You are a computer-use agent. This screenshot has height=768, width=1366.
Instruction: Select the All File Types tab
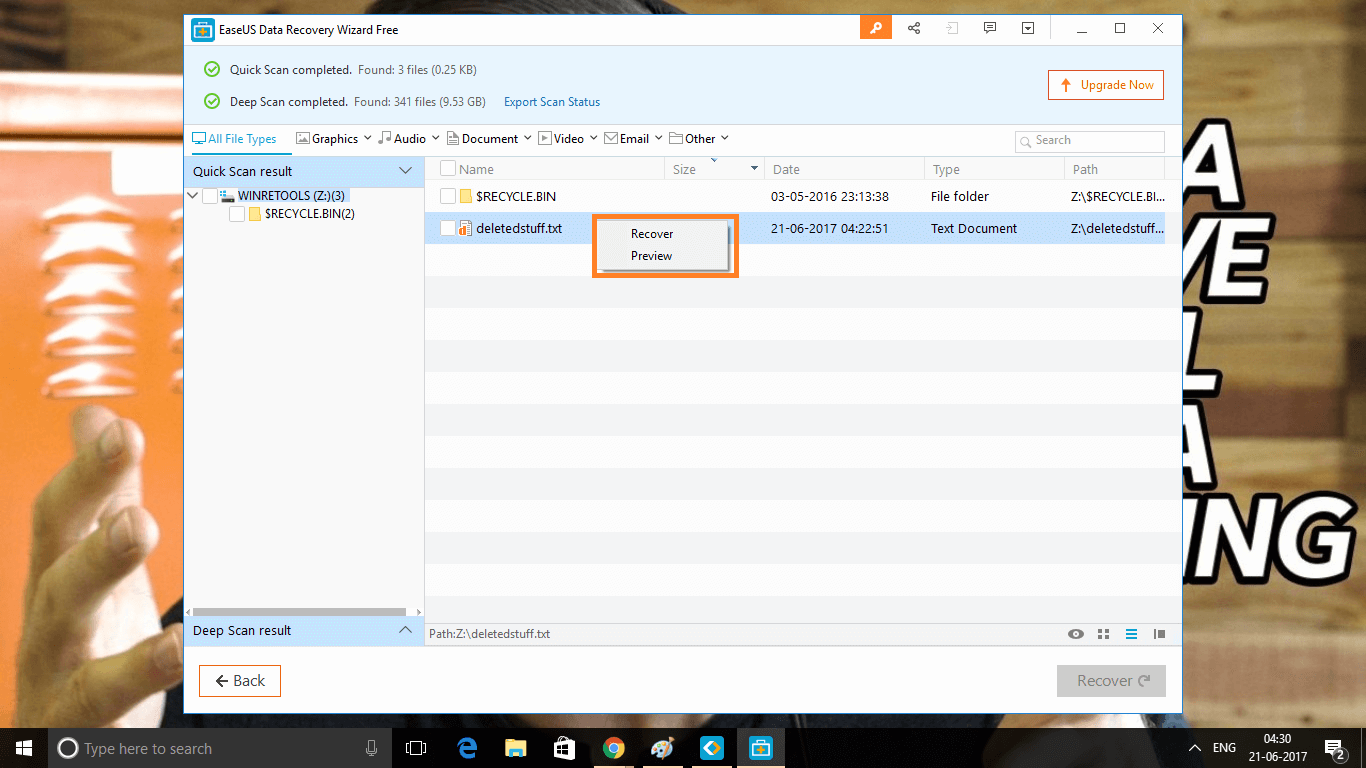(x=234, y=139)
